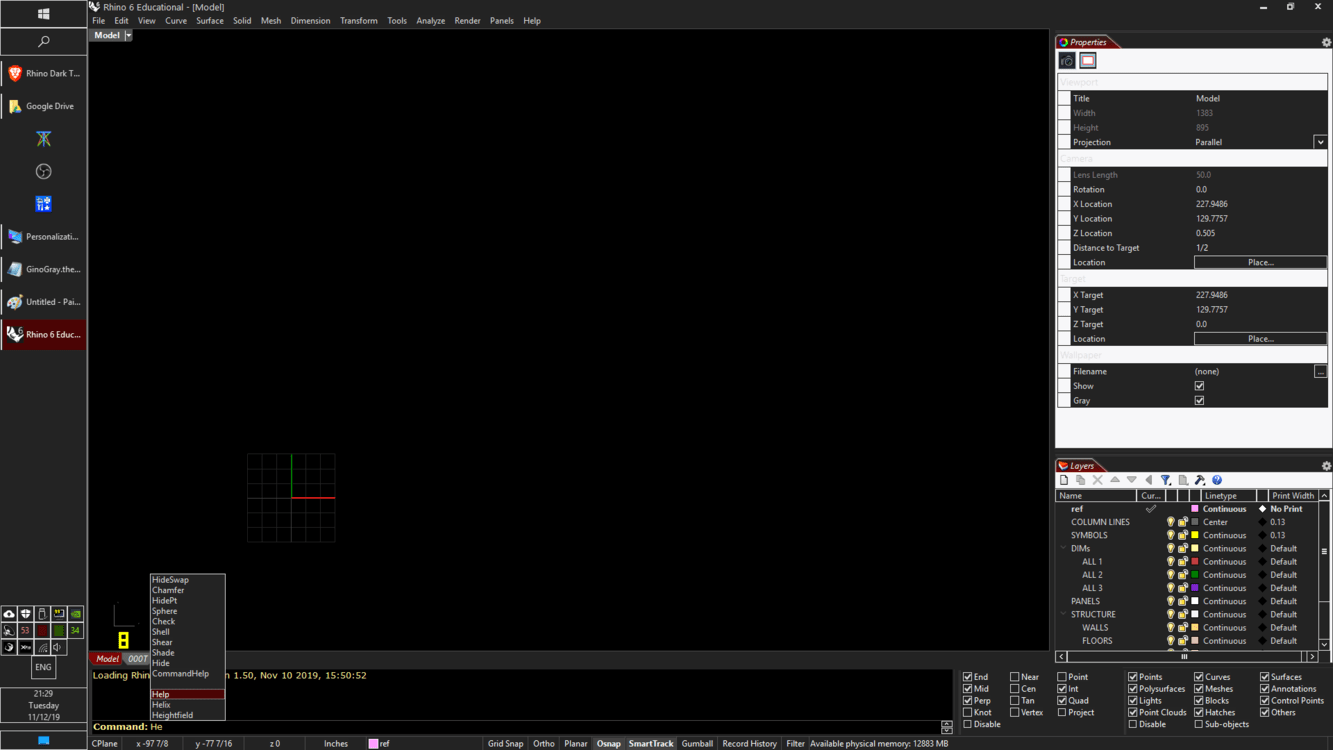Move layer down with the down arrow
Viewport: 1333px width, 750px height.
pos(1132,480)
